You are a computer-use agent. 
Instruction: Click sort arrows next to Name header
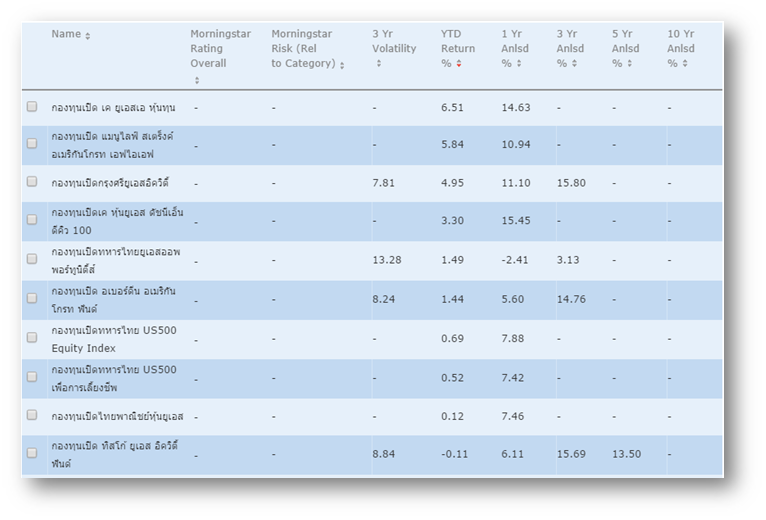pyautogui.click(x=88, y=36)
